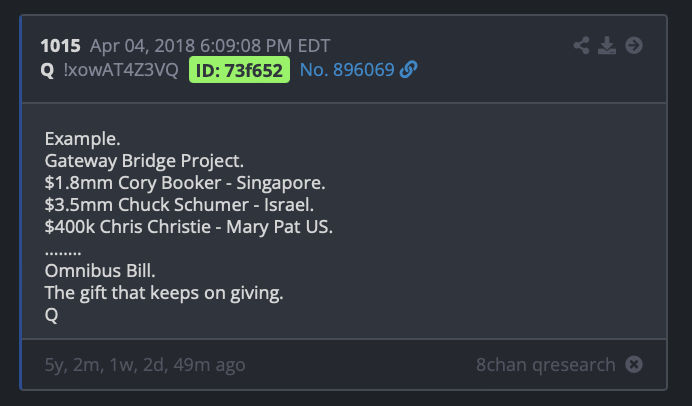The width and height of the screenshot is (692, 406).
Task: Click the post number 1015
Action: [x=60, y=46]
